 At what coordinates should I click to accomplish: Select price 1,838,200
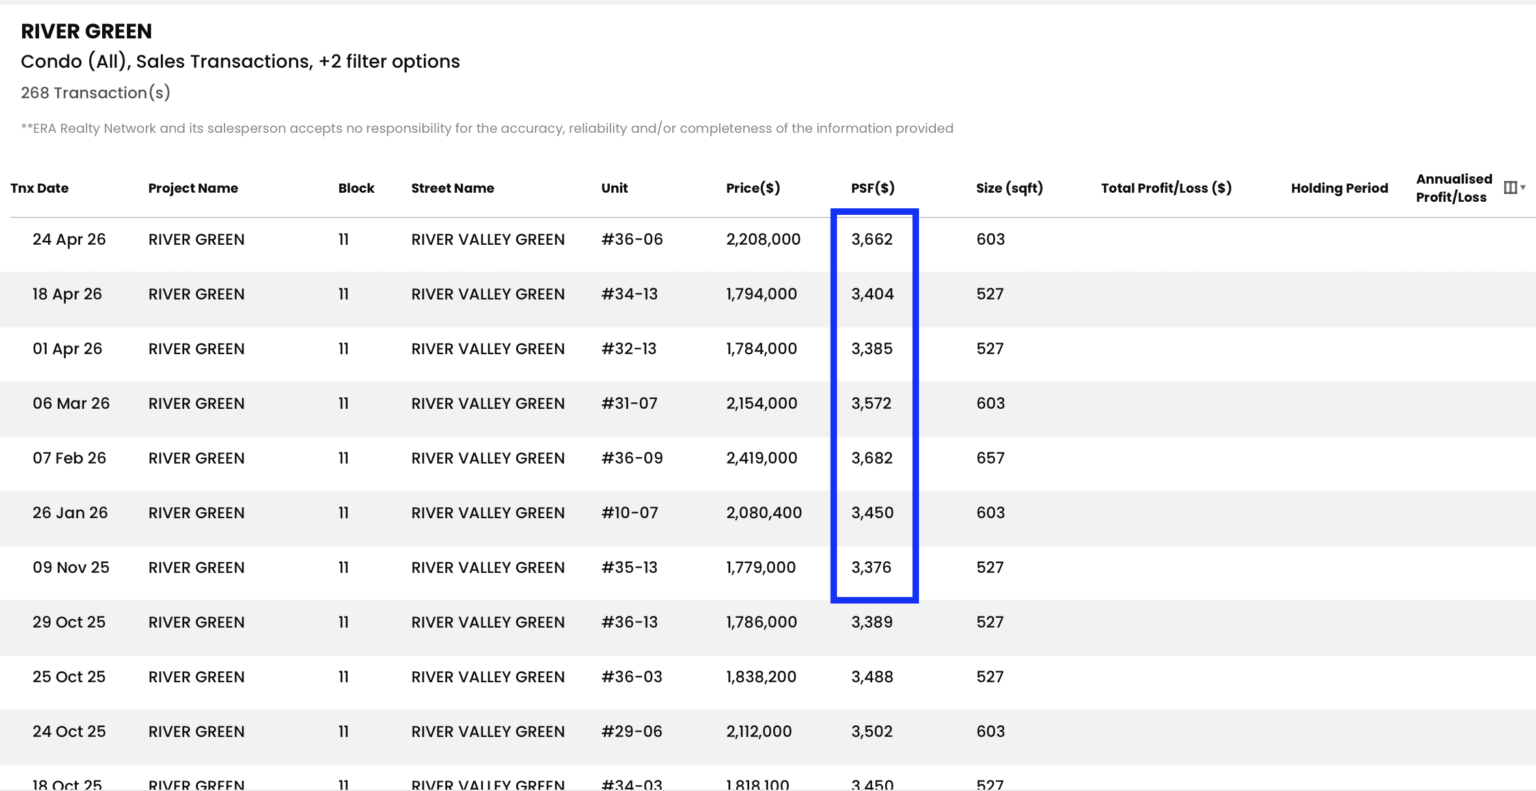[x=762, y=677]
